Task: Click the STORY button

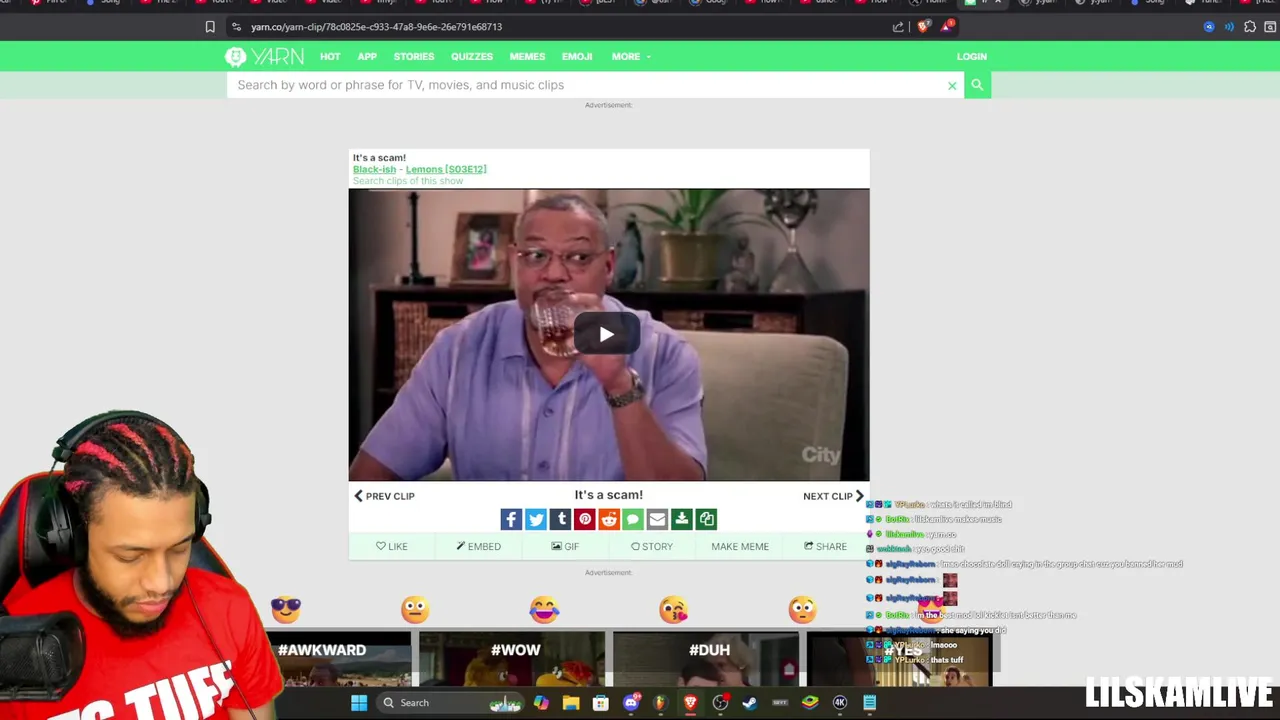Action: pyautogui.click(x=652, y=546)
